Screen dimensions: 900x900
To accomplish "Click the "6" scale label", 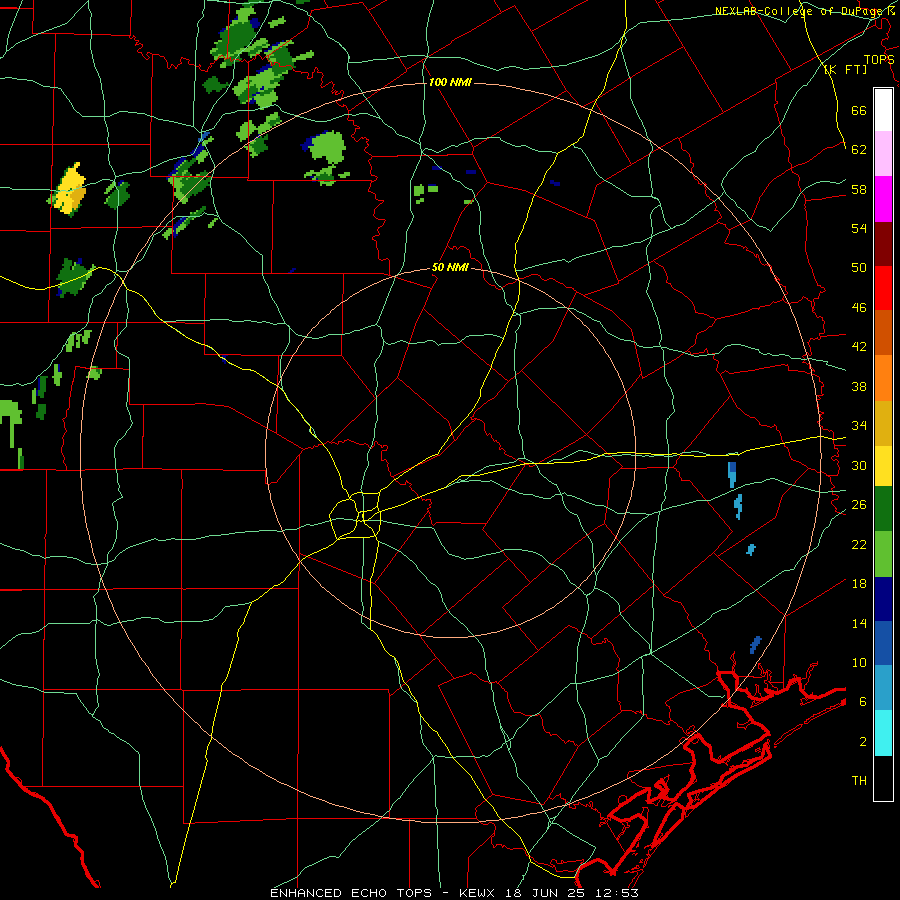I will (863, 702).
